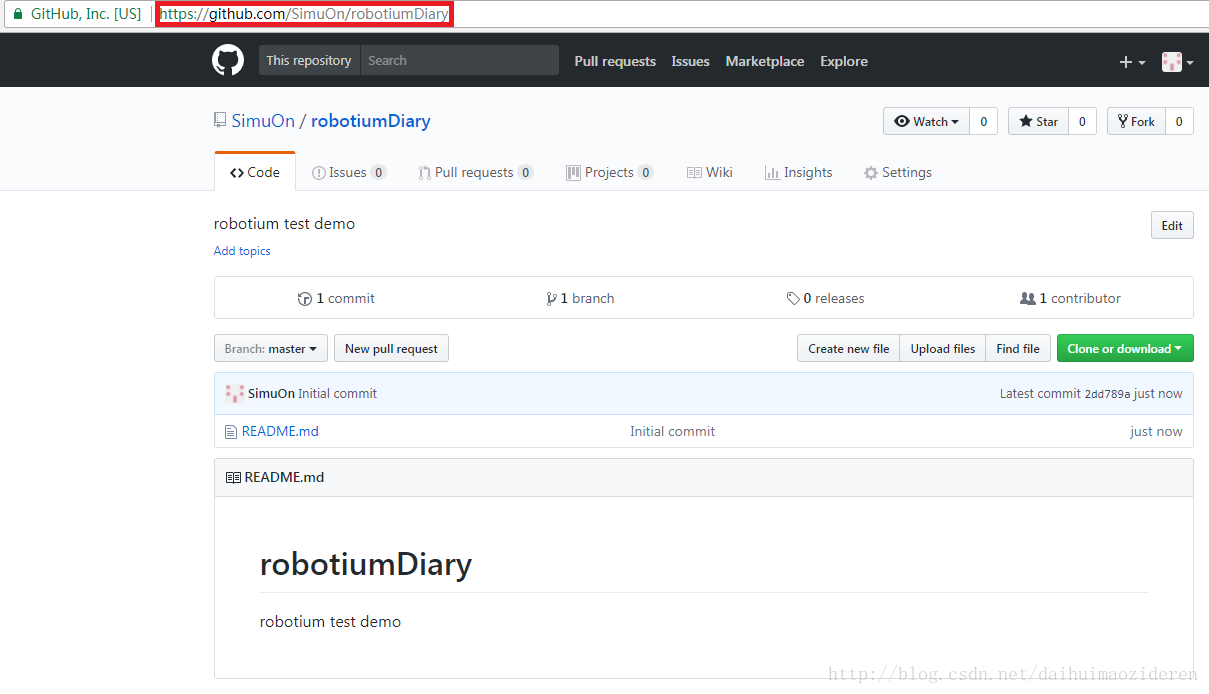Open the README.md file link
1209x694 pixels.
point(280,431)
